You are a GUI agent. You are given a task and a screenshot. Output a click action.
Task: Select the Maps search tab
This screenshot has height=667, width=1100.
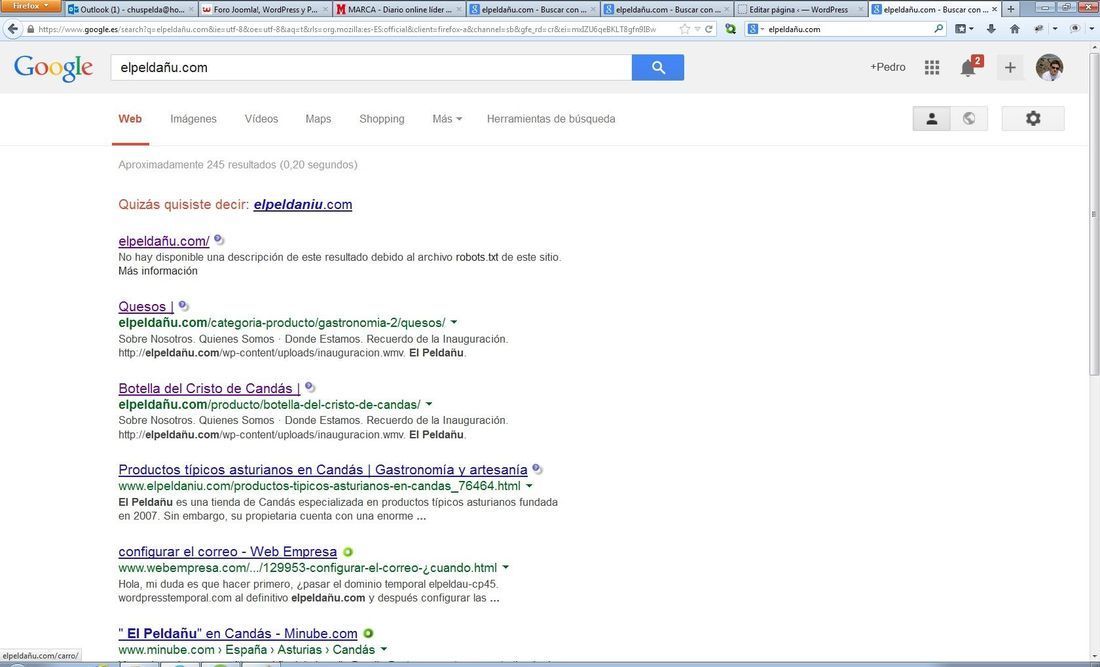(318, 119)
